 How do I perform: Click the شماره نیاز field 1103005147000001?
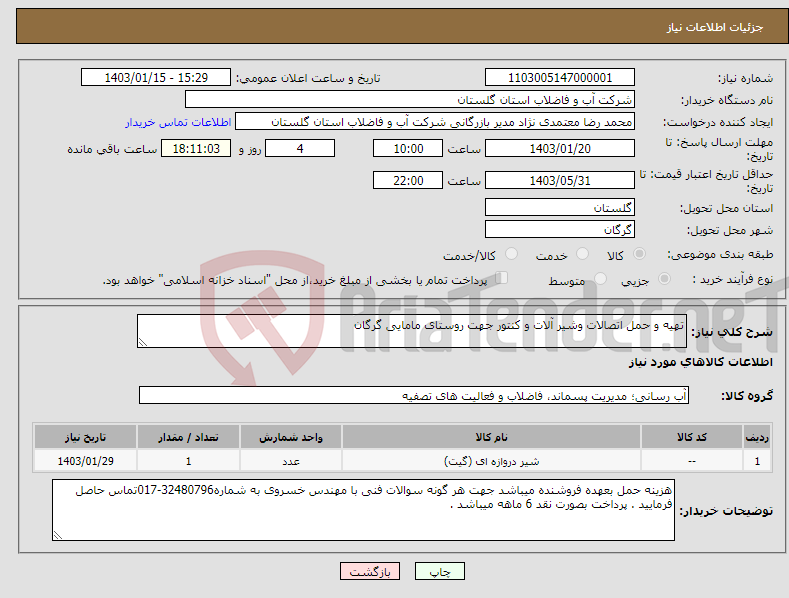point(560,78)
